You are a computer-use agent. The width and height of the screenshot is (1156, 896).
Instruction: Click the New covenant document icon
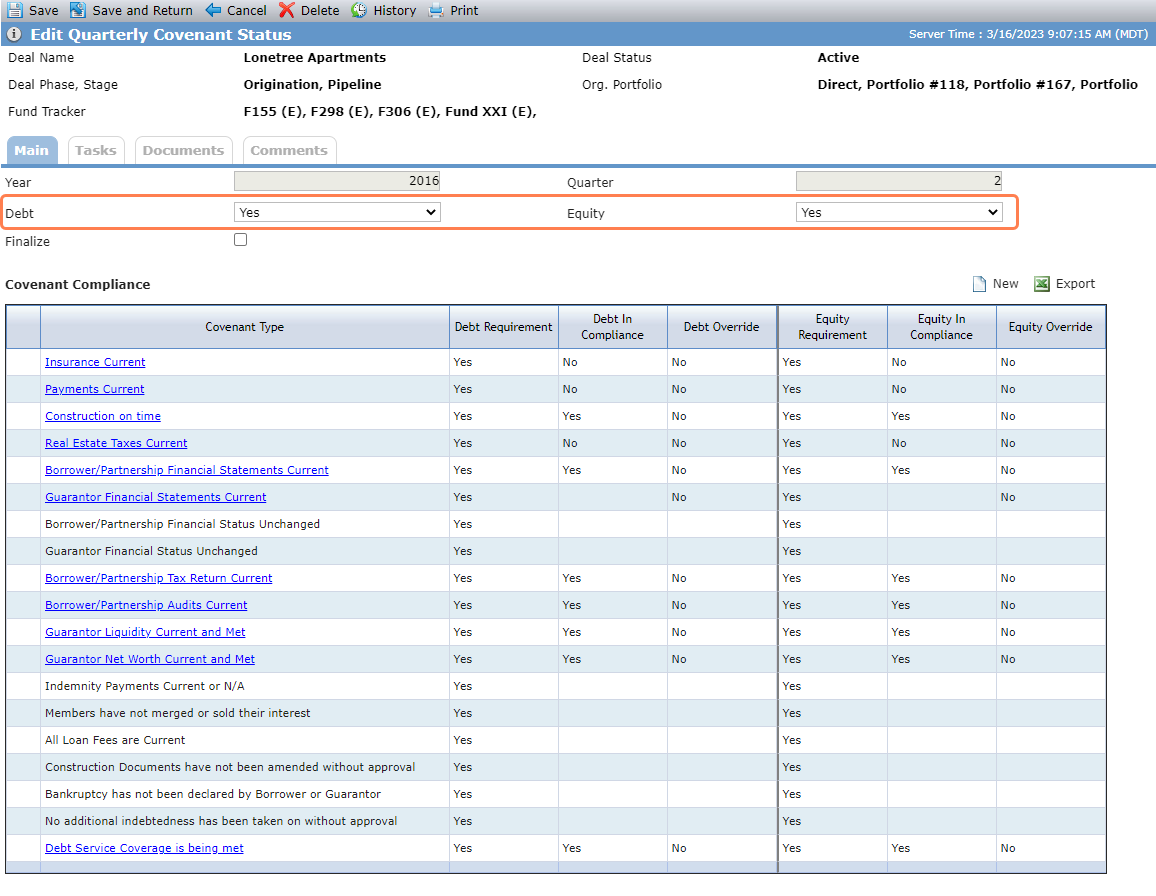coord(979,284)
